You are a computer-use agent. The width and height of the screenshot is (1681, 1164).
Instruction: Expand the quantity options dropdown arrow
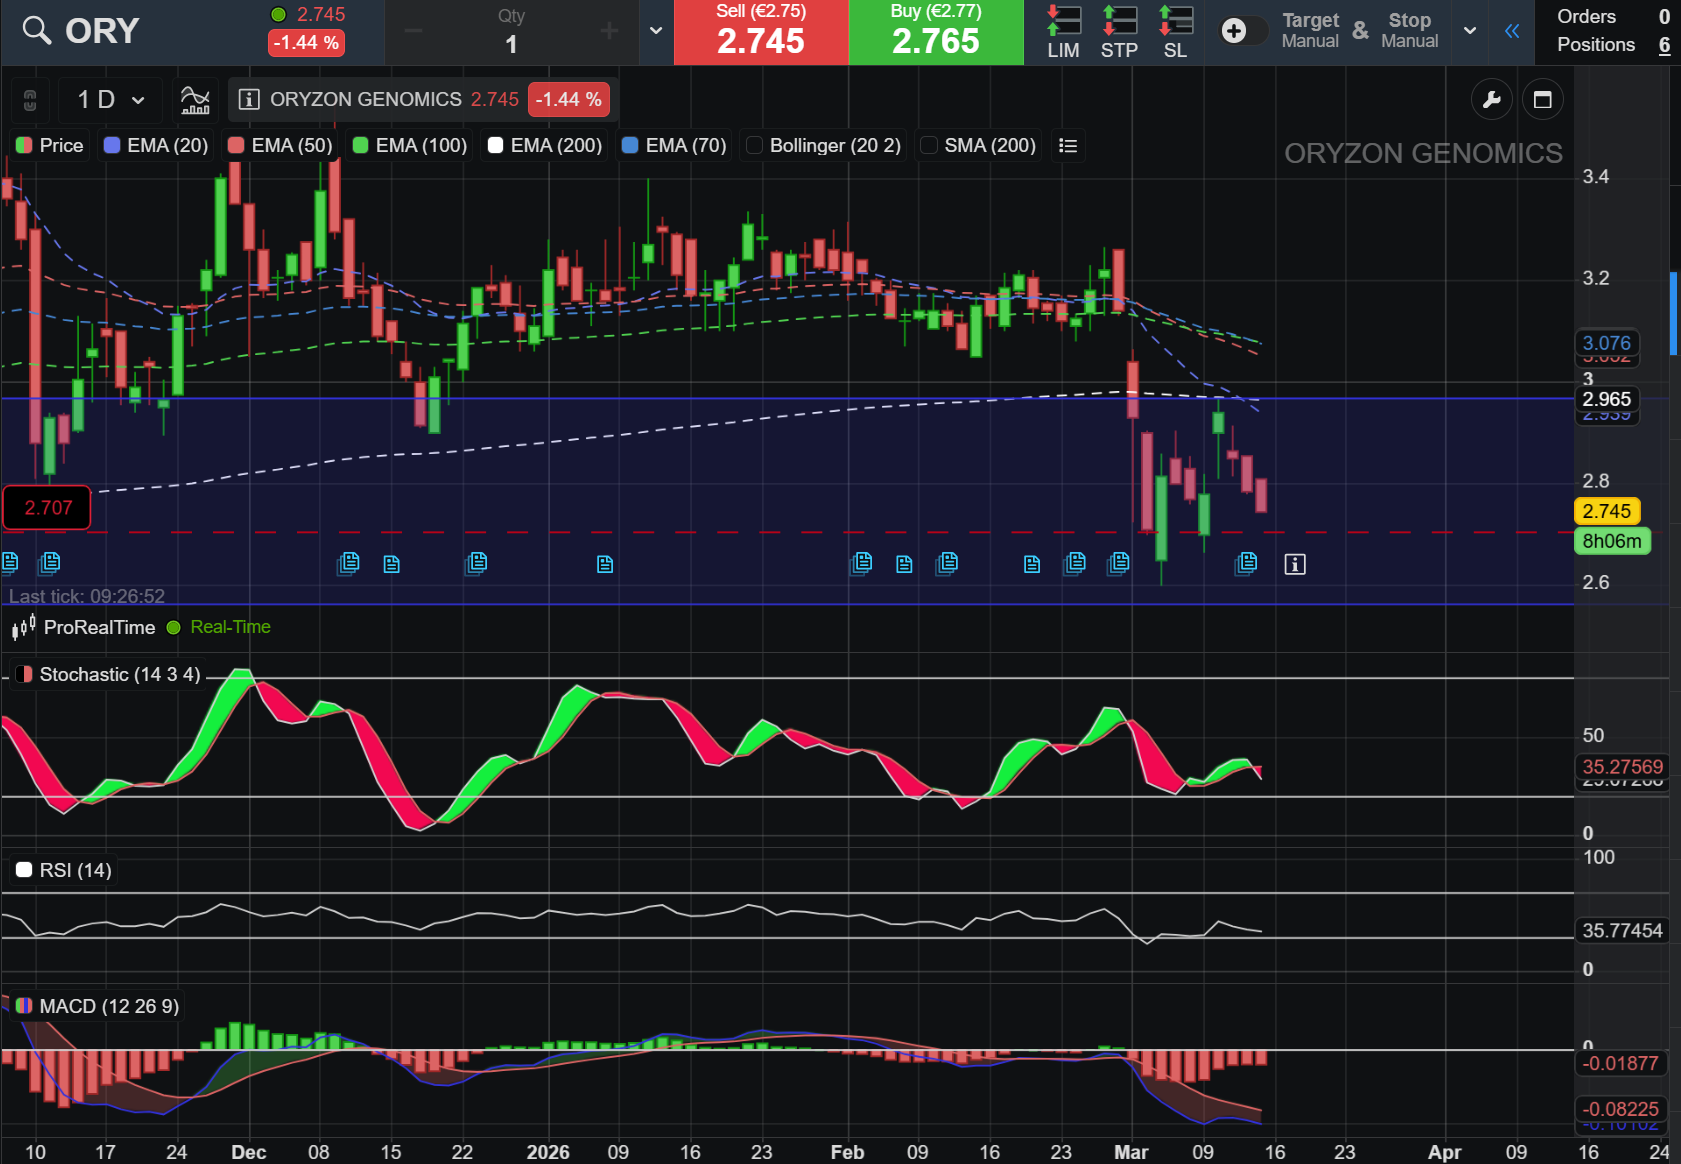tap(656, 31)
